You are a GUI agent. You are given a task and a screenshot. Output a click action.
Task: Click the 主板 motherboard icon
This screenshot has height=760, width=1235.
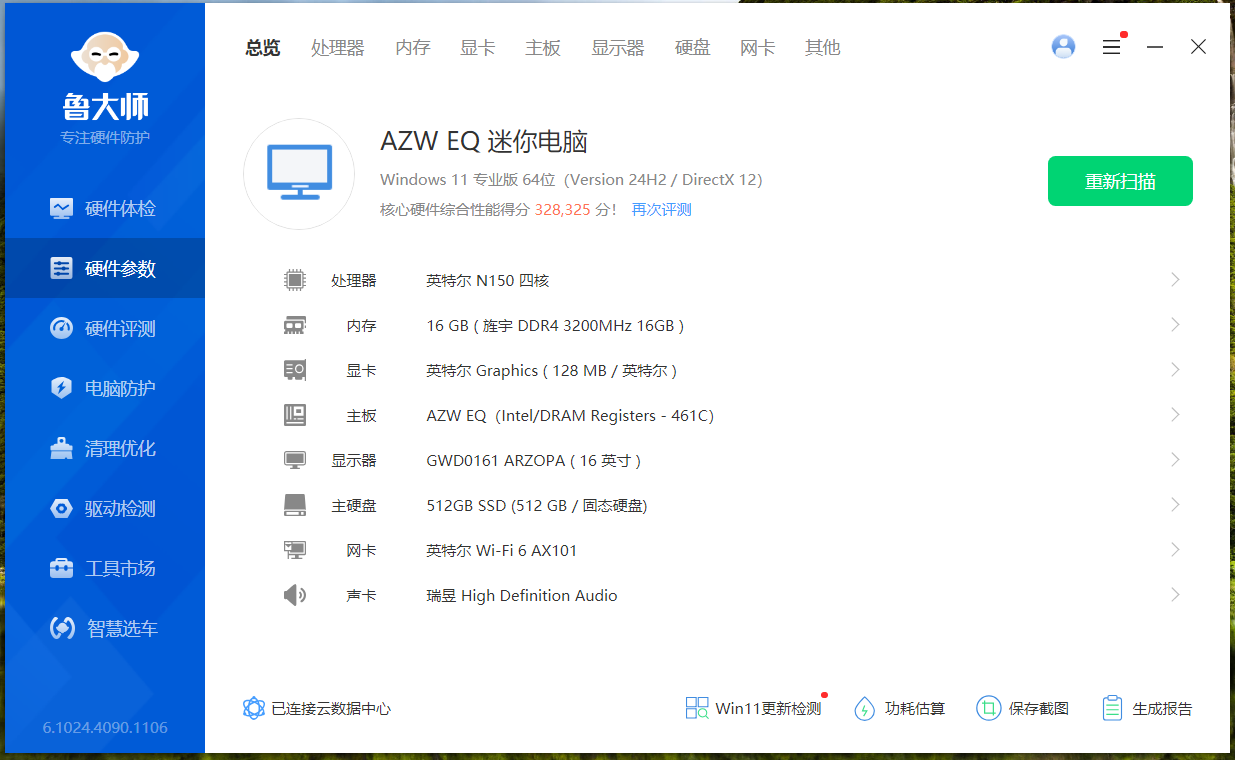click(294, 415)
